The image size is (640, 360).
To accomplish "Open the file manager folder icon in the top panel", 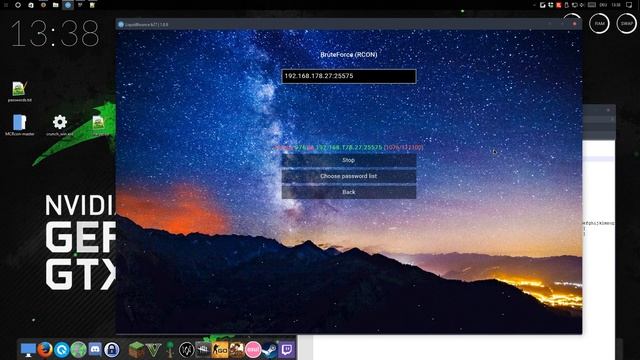I will click(x=56, y=5).
